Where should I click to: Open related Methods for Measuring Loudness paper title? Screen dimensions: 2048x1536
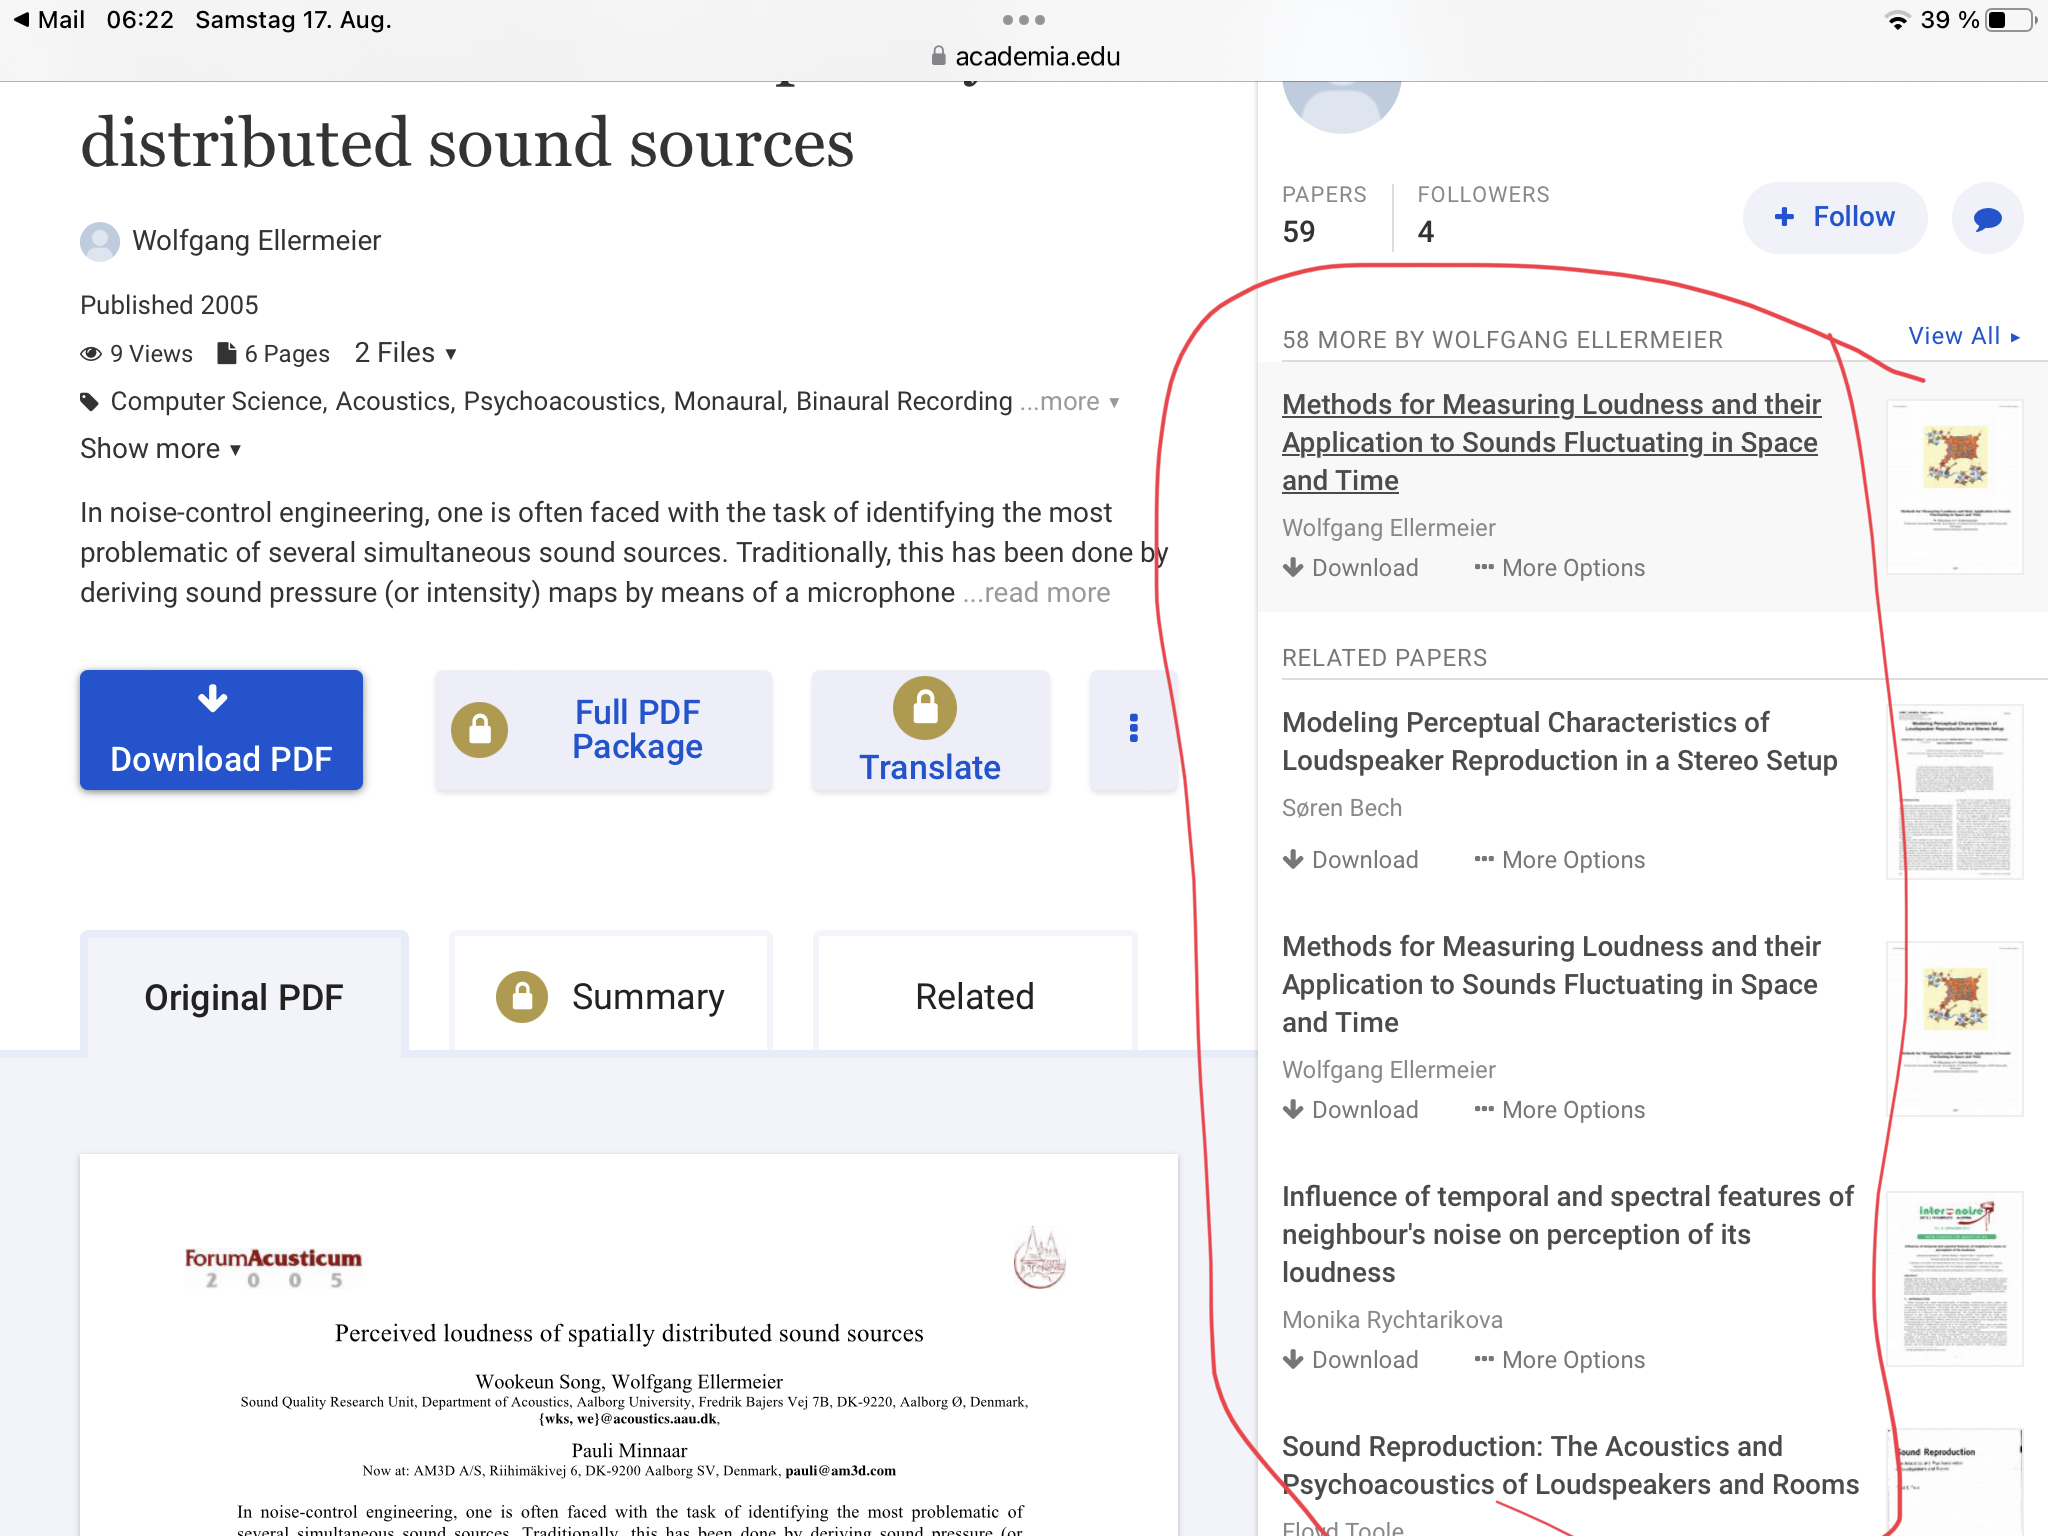tap(1551, 984)
